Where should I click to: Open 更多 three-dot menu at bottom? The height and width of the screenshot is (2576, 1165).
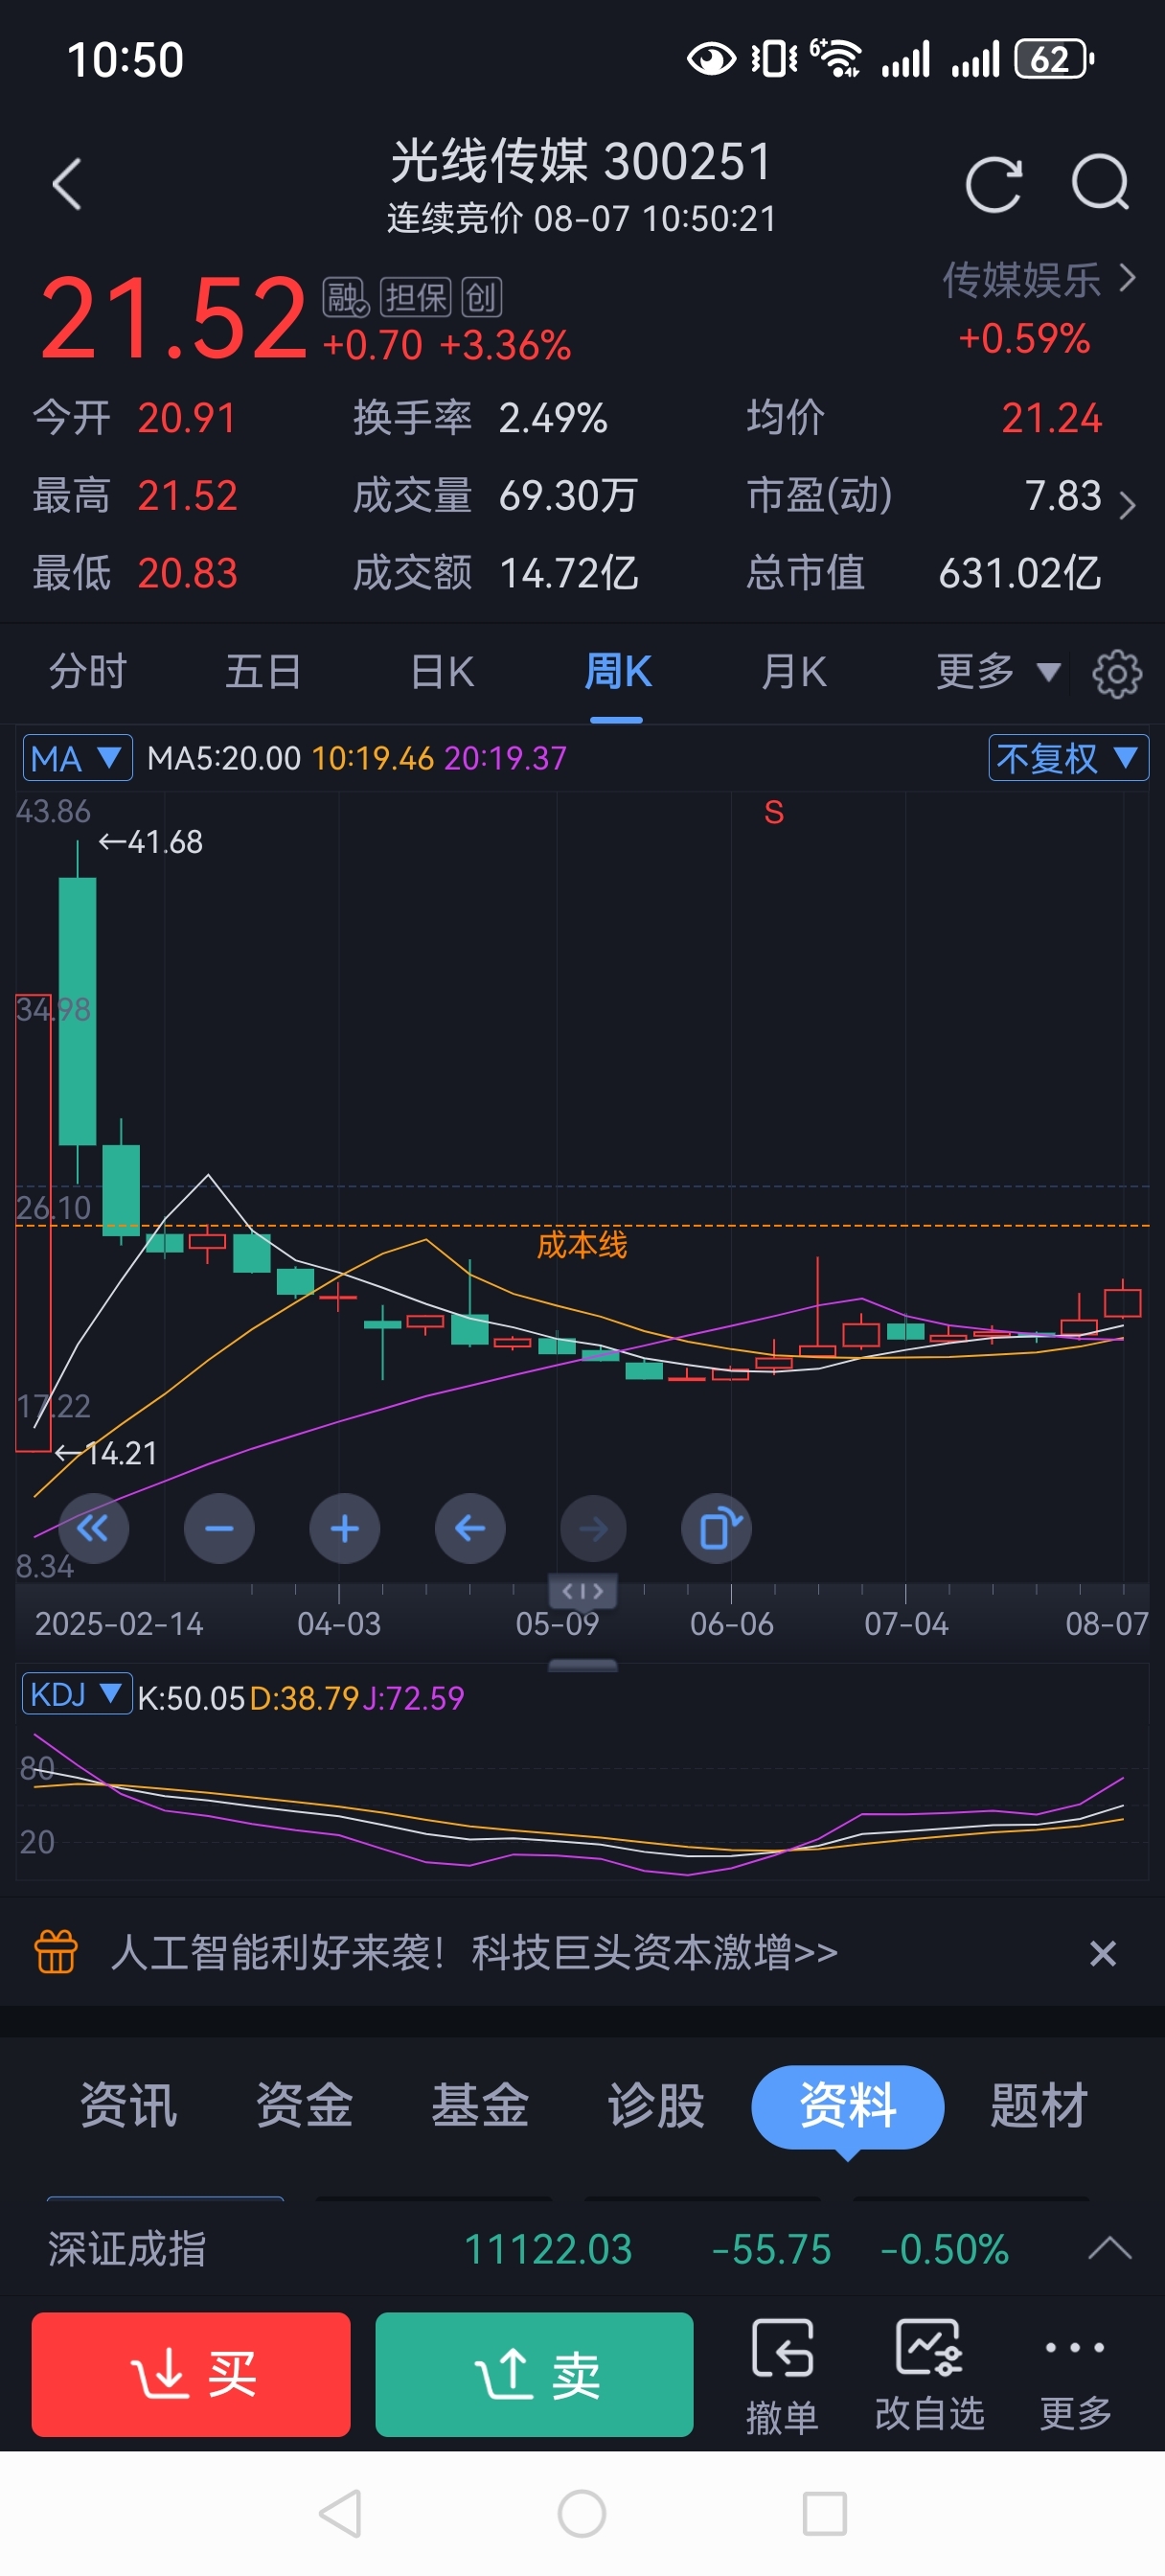[1075, 2375]
